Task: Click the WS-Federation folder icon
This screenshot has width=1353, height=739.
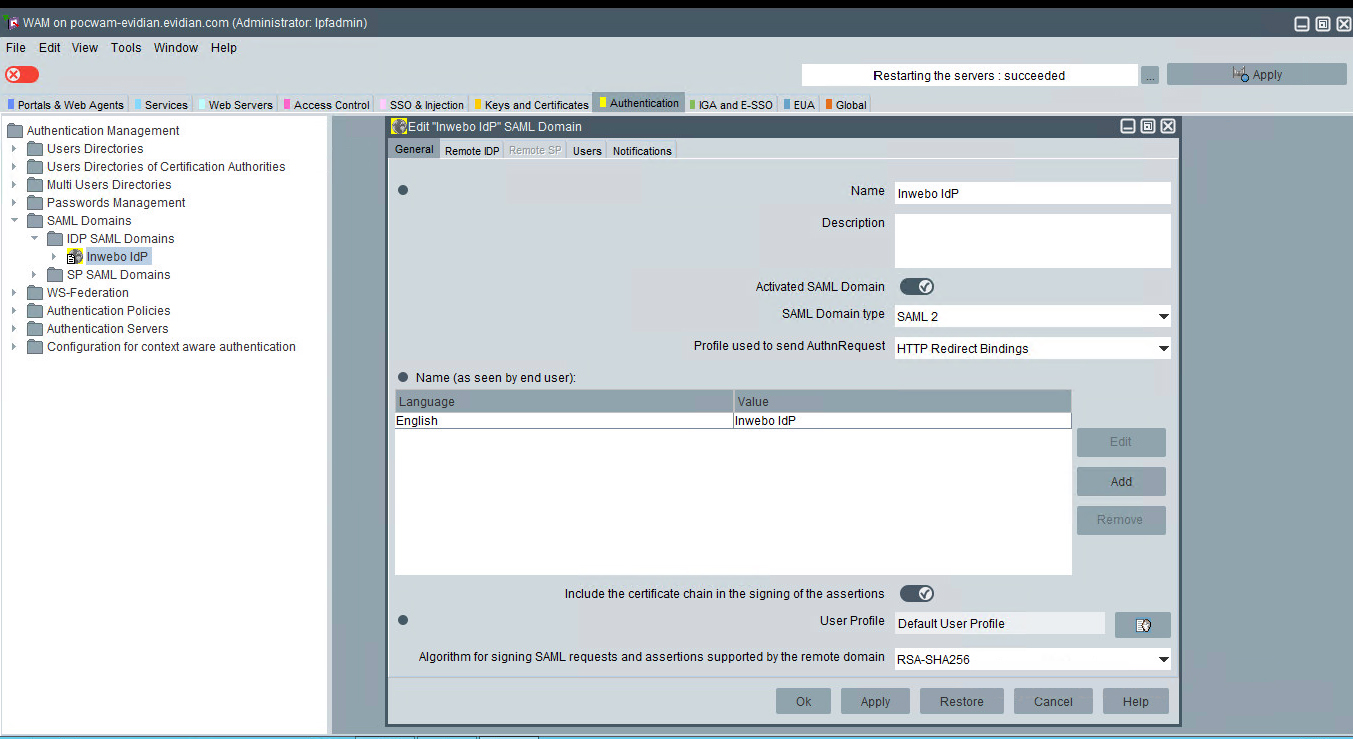Action: tap(35, 293)
